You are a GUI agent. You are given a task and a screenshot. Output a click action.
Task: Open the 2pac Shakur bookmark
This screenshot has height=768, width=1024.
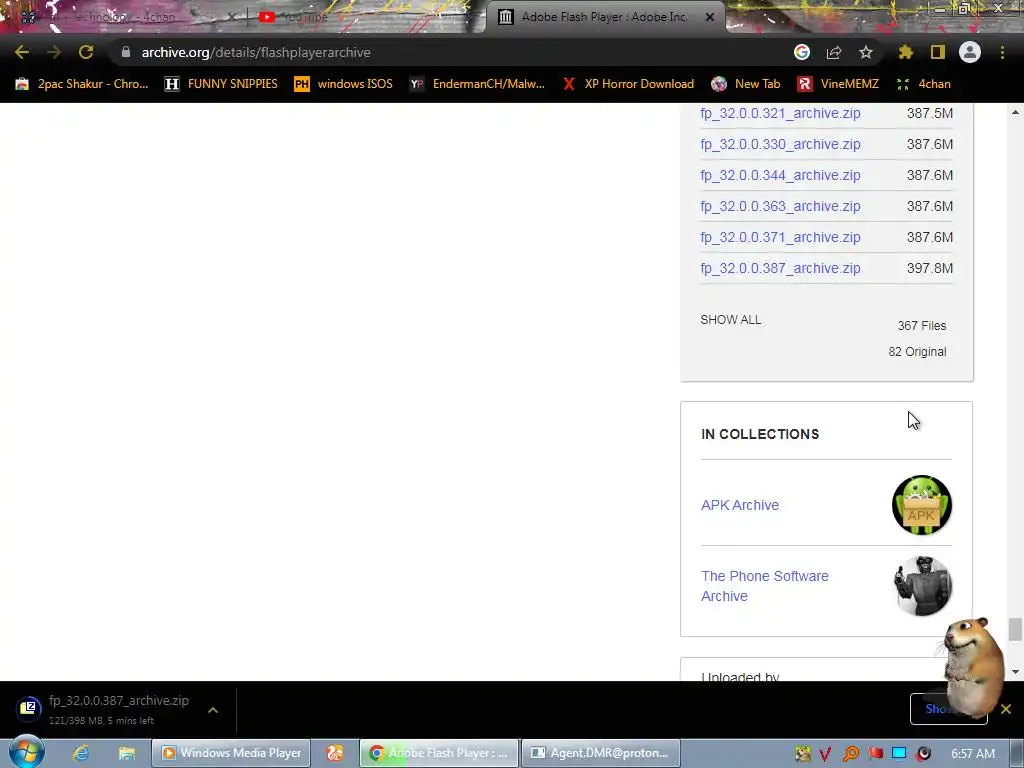click(x=82, y=84)
